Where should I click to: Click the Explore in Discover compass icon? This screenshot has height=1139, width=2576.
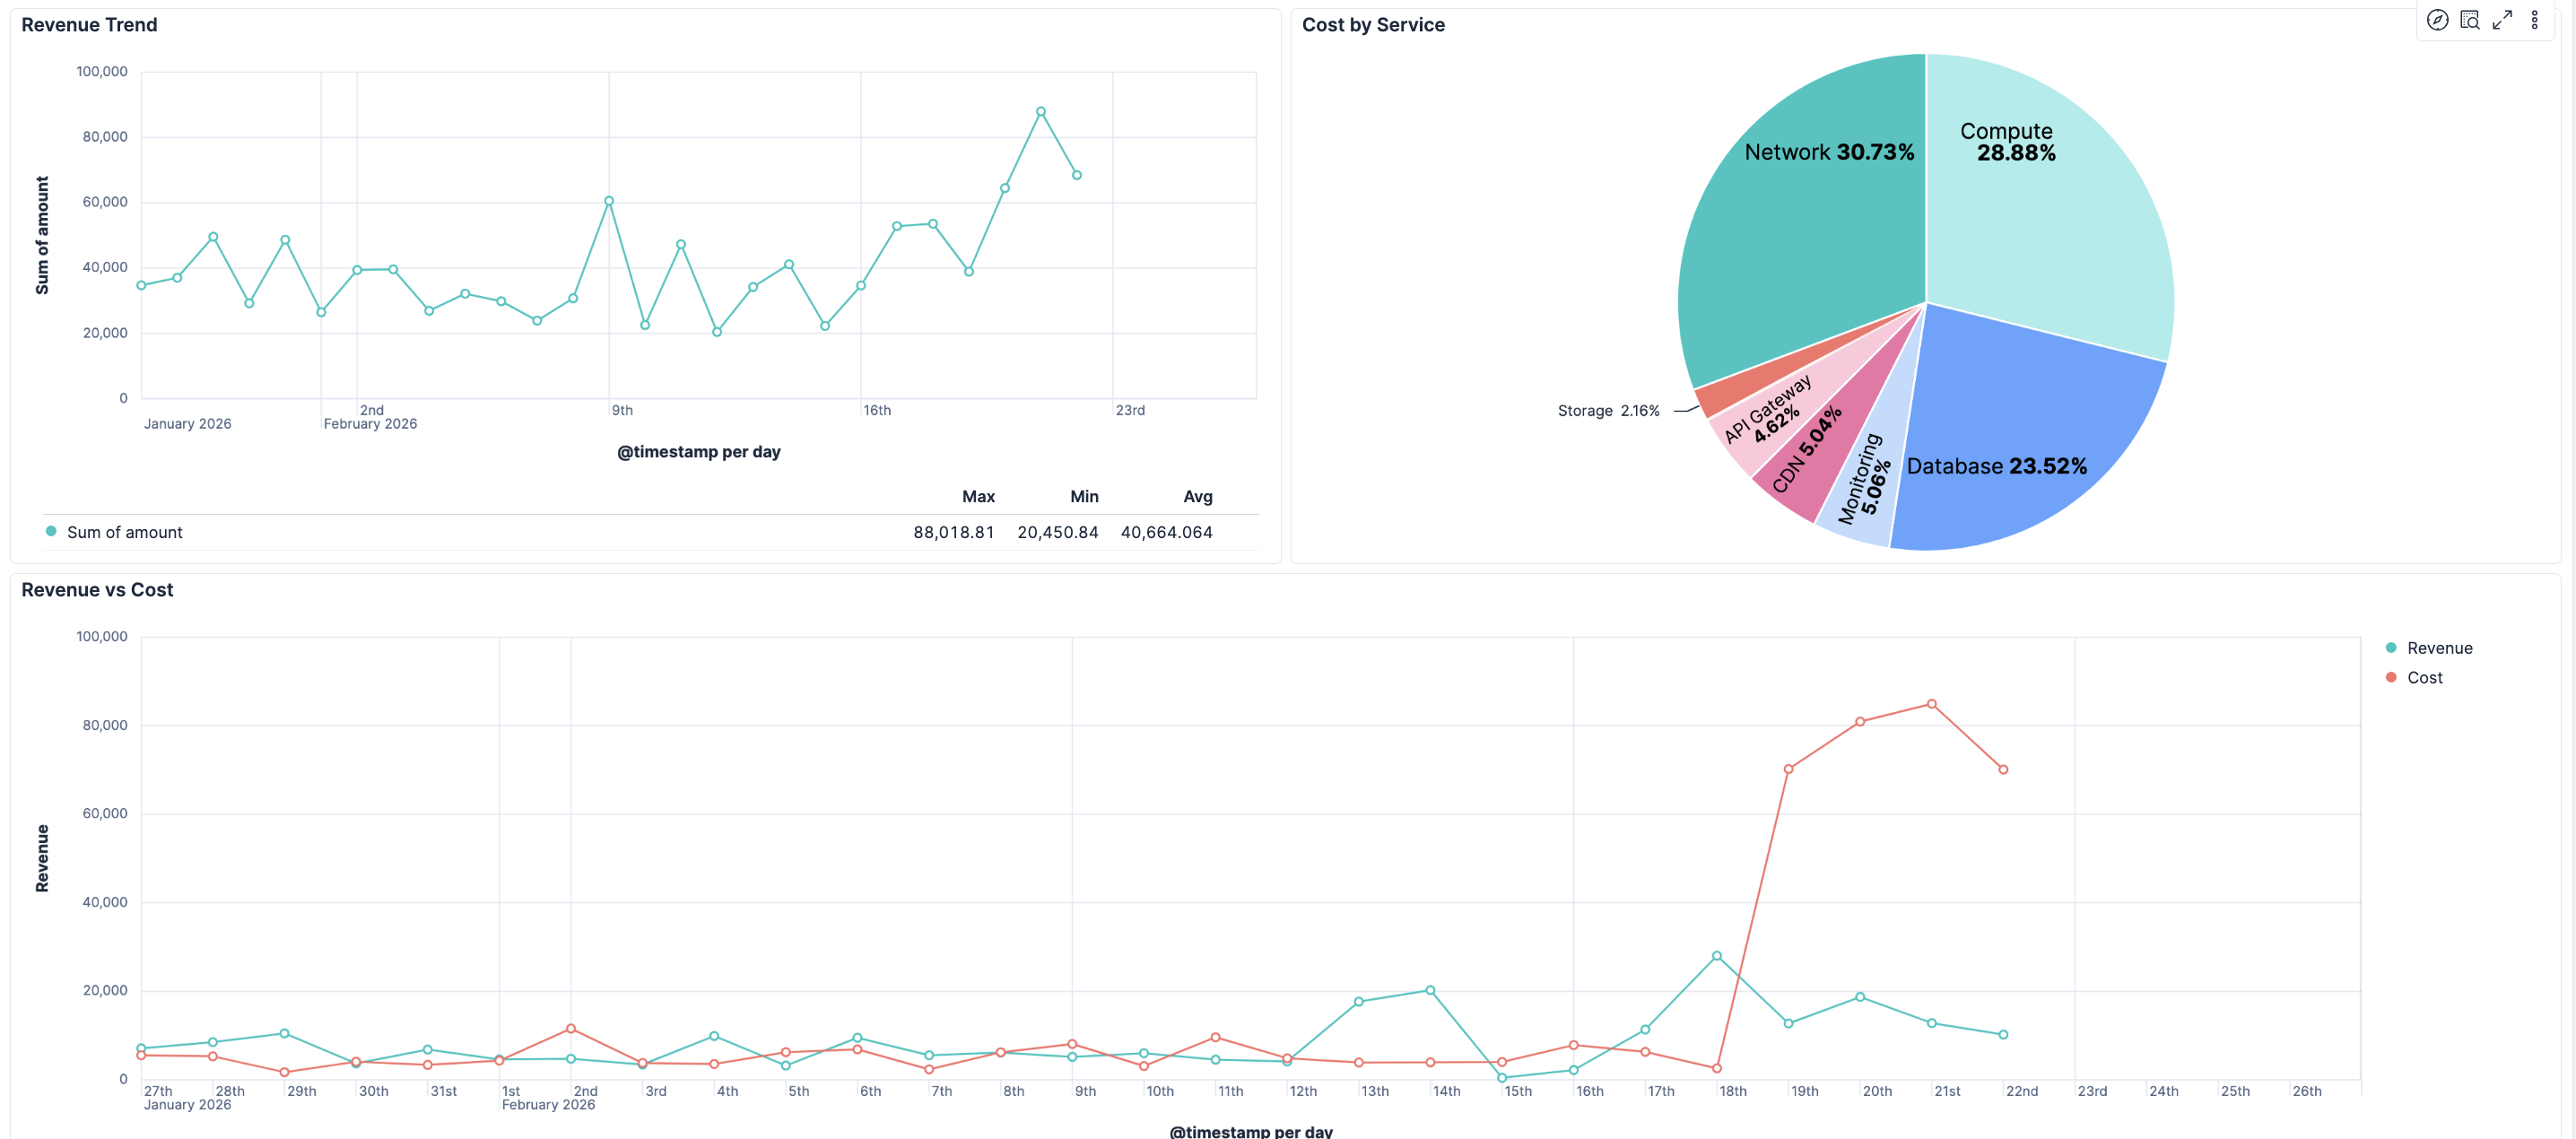tap(2437, 20)
